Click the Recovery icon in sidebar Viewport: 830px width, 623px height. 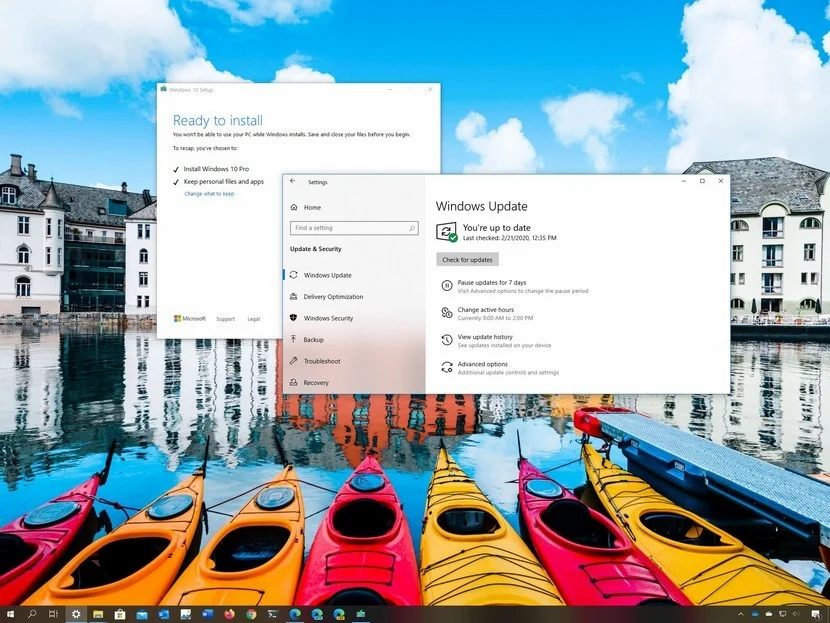pyautogui.click(x=294, y=382)
